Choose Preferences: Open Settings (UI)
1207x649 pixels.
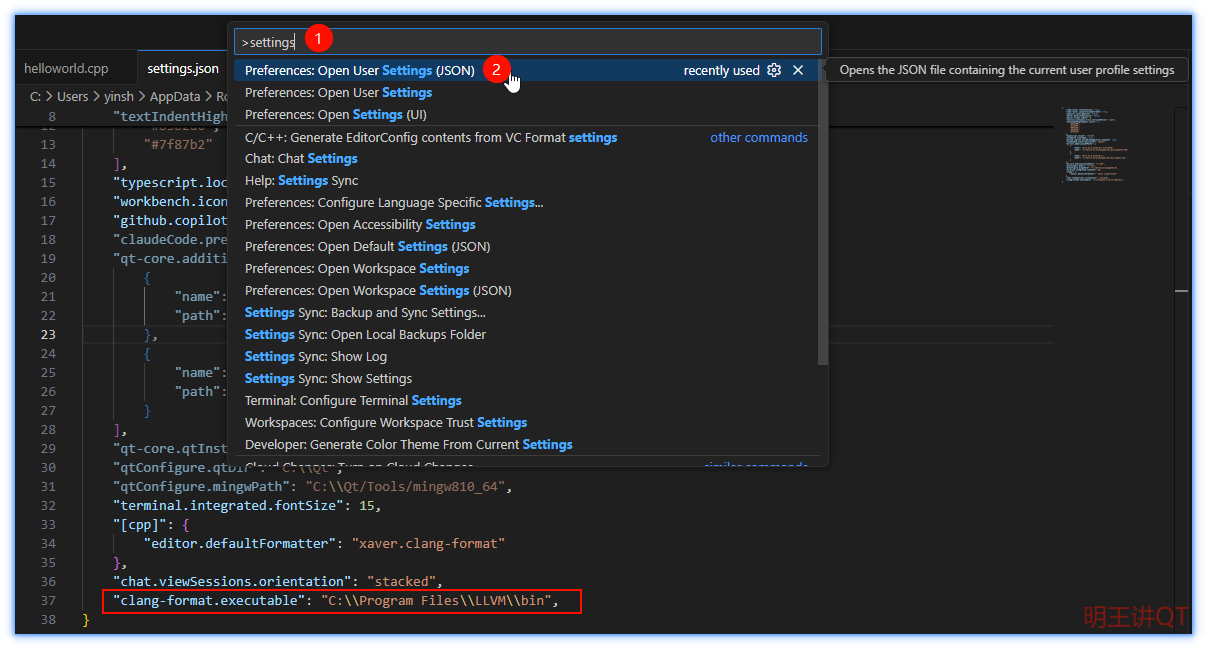[x=335, y=115]
